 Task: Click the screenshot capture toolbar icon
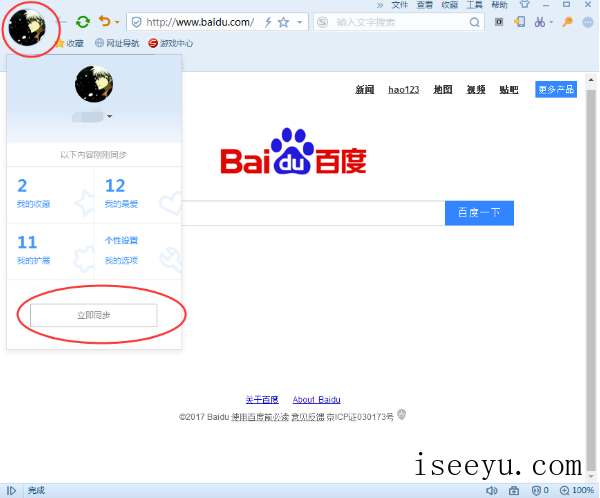click(499, 22)
